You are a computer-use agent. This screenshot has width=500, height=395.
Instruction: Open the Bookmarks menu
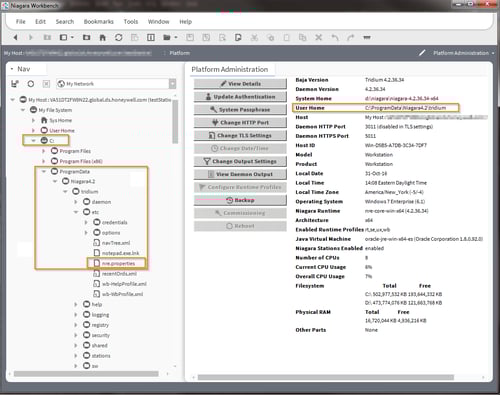click(x=99, y=22)
